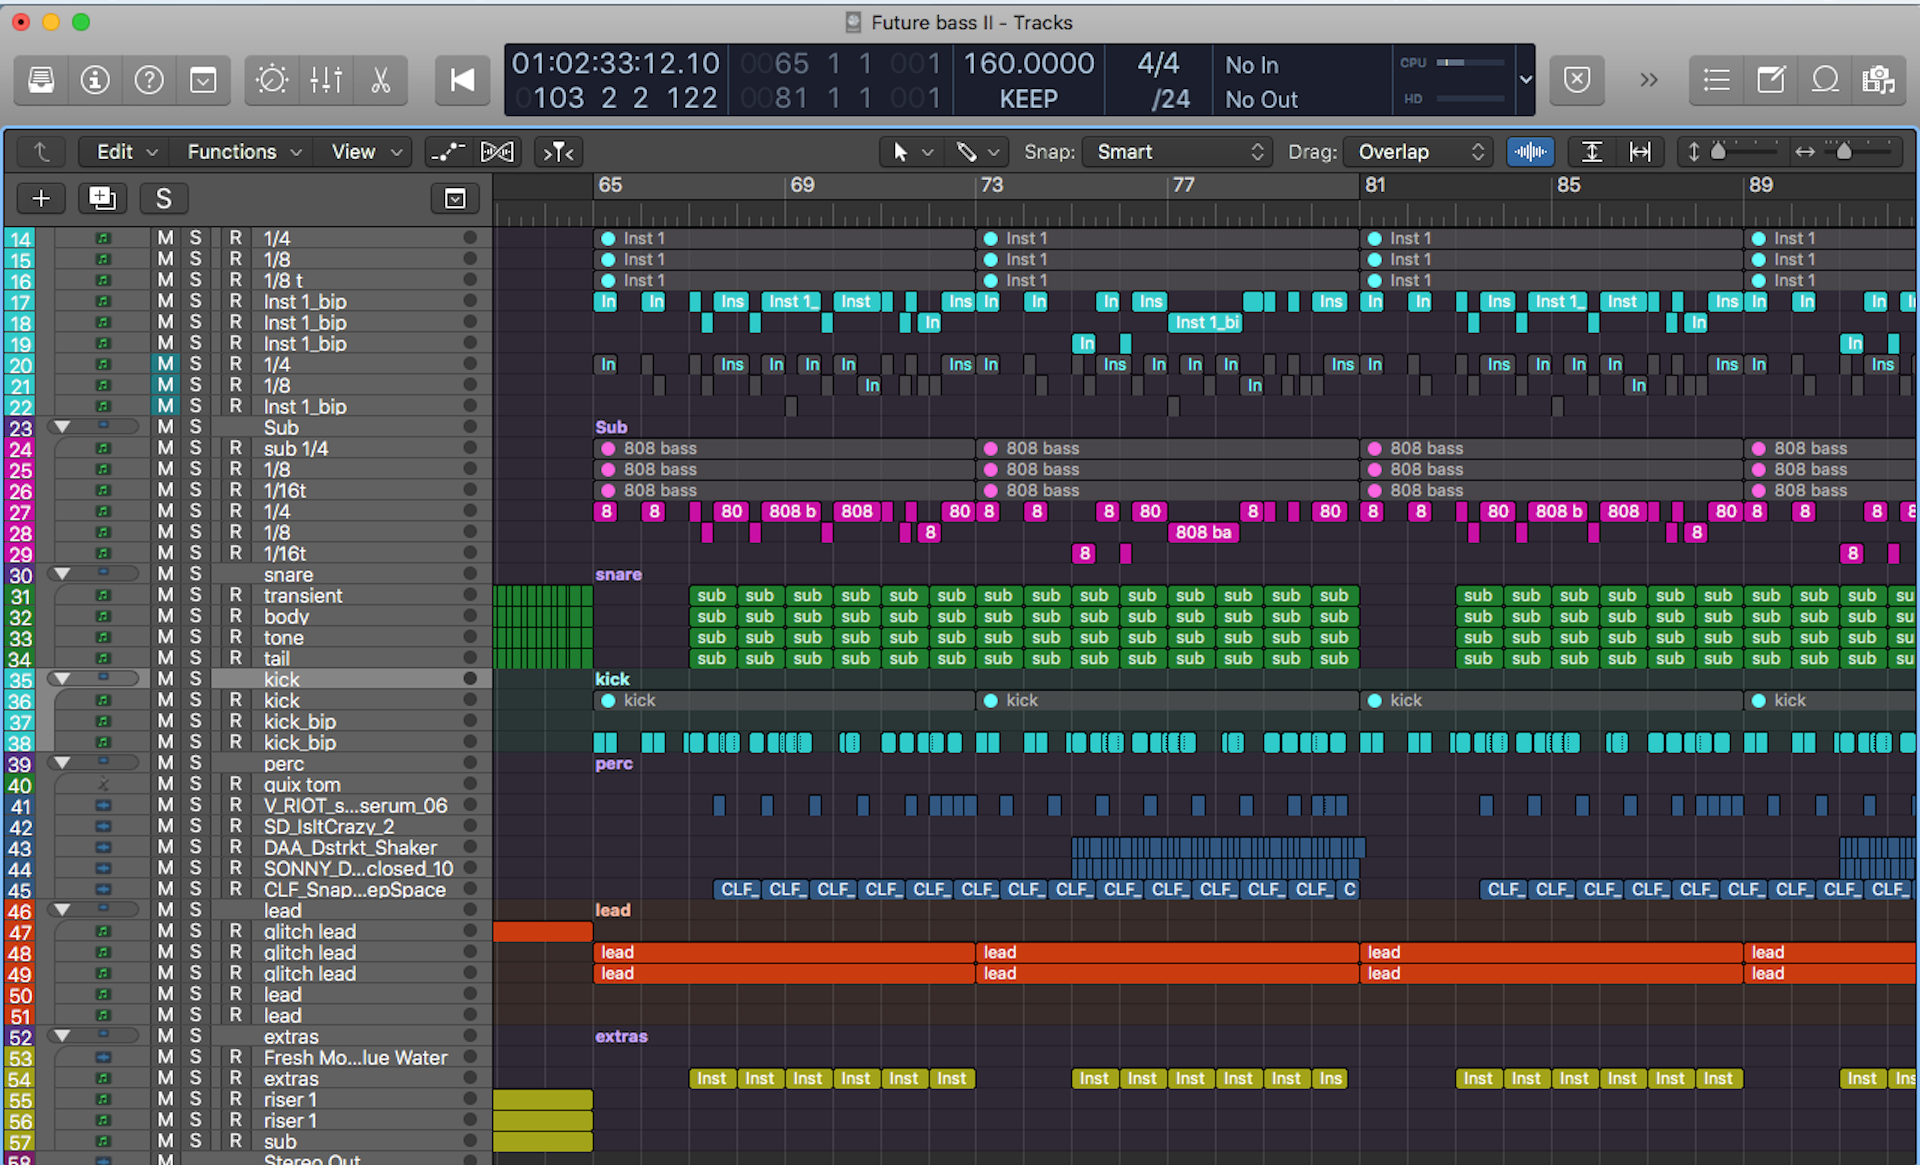Viewport: 1920px width, 1165px height.
Task: Open the Editors scissors icon
Action: tap(380, 80)
